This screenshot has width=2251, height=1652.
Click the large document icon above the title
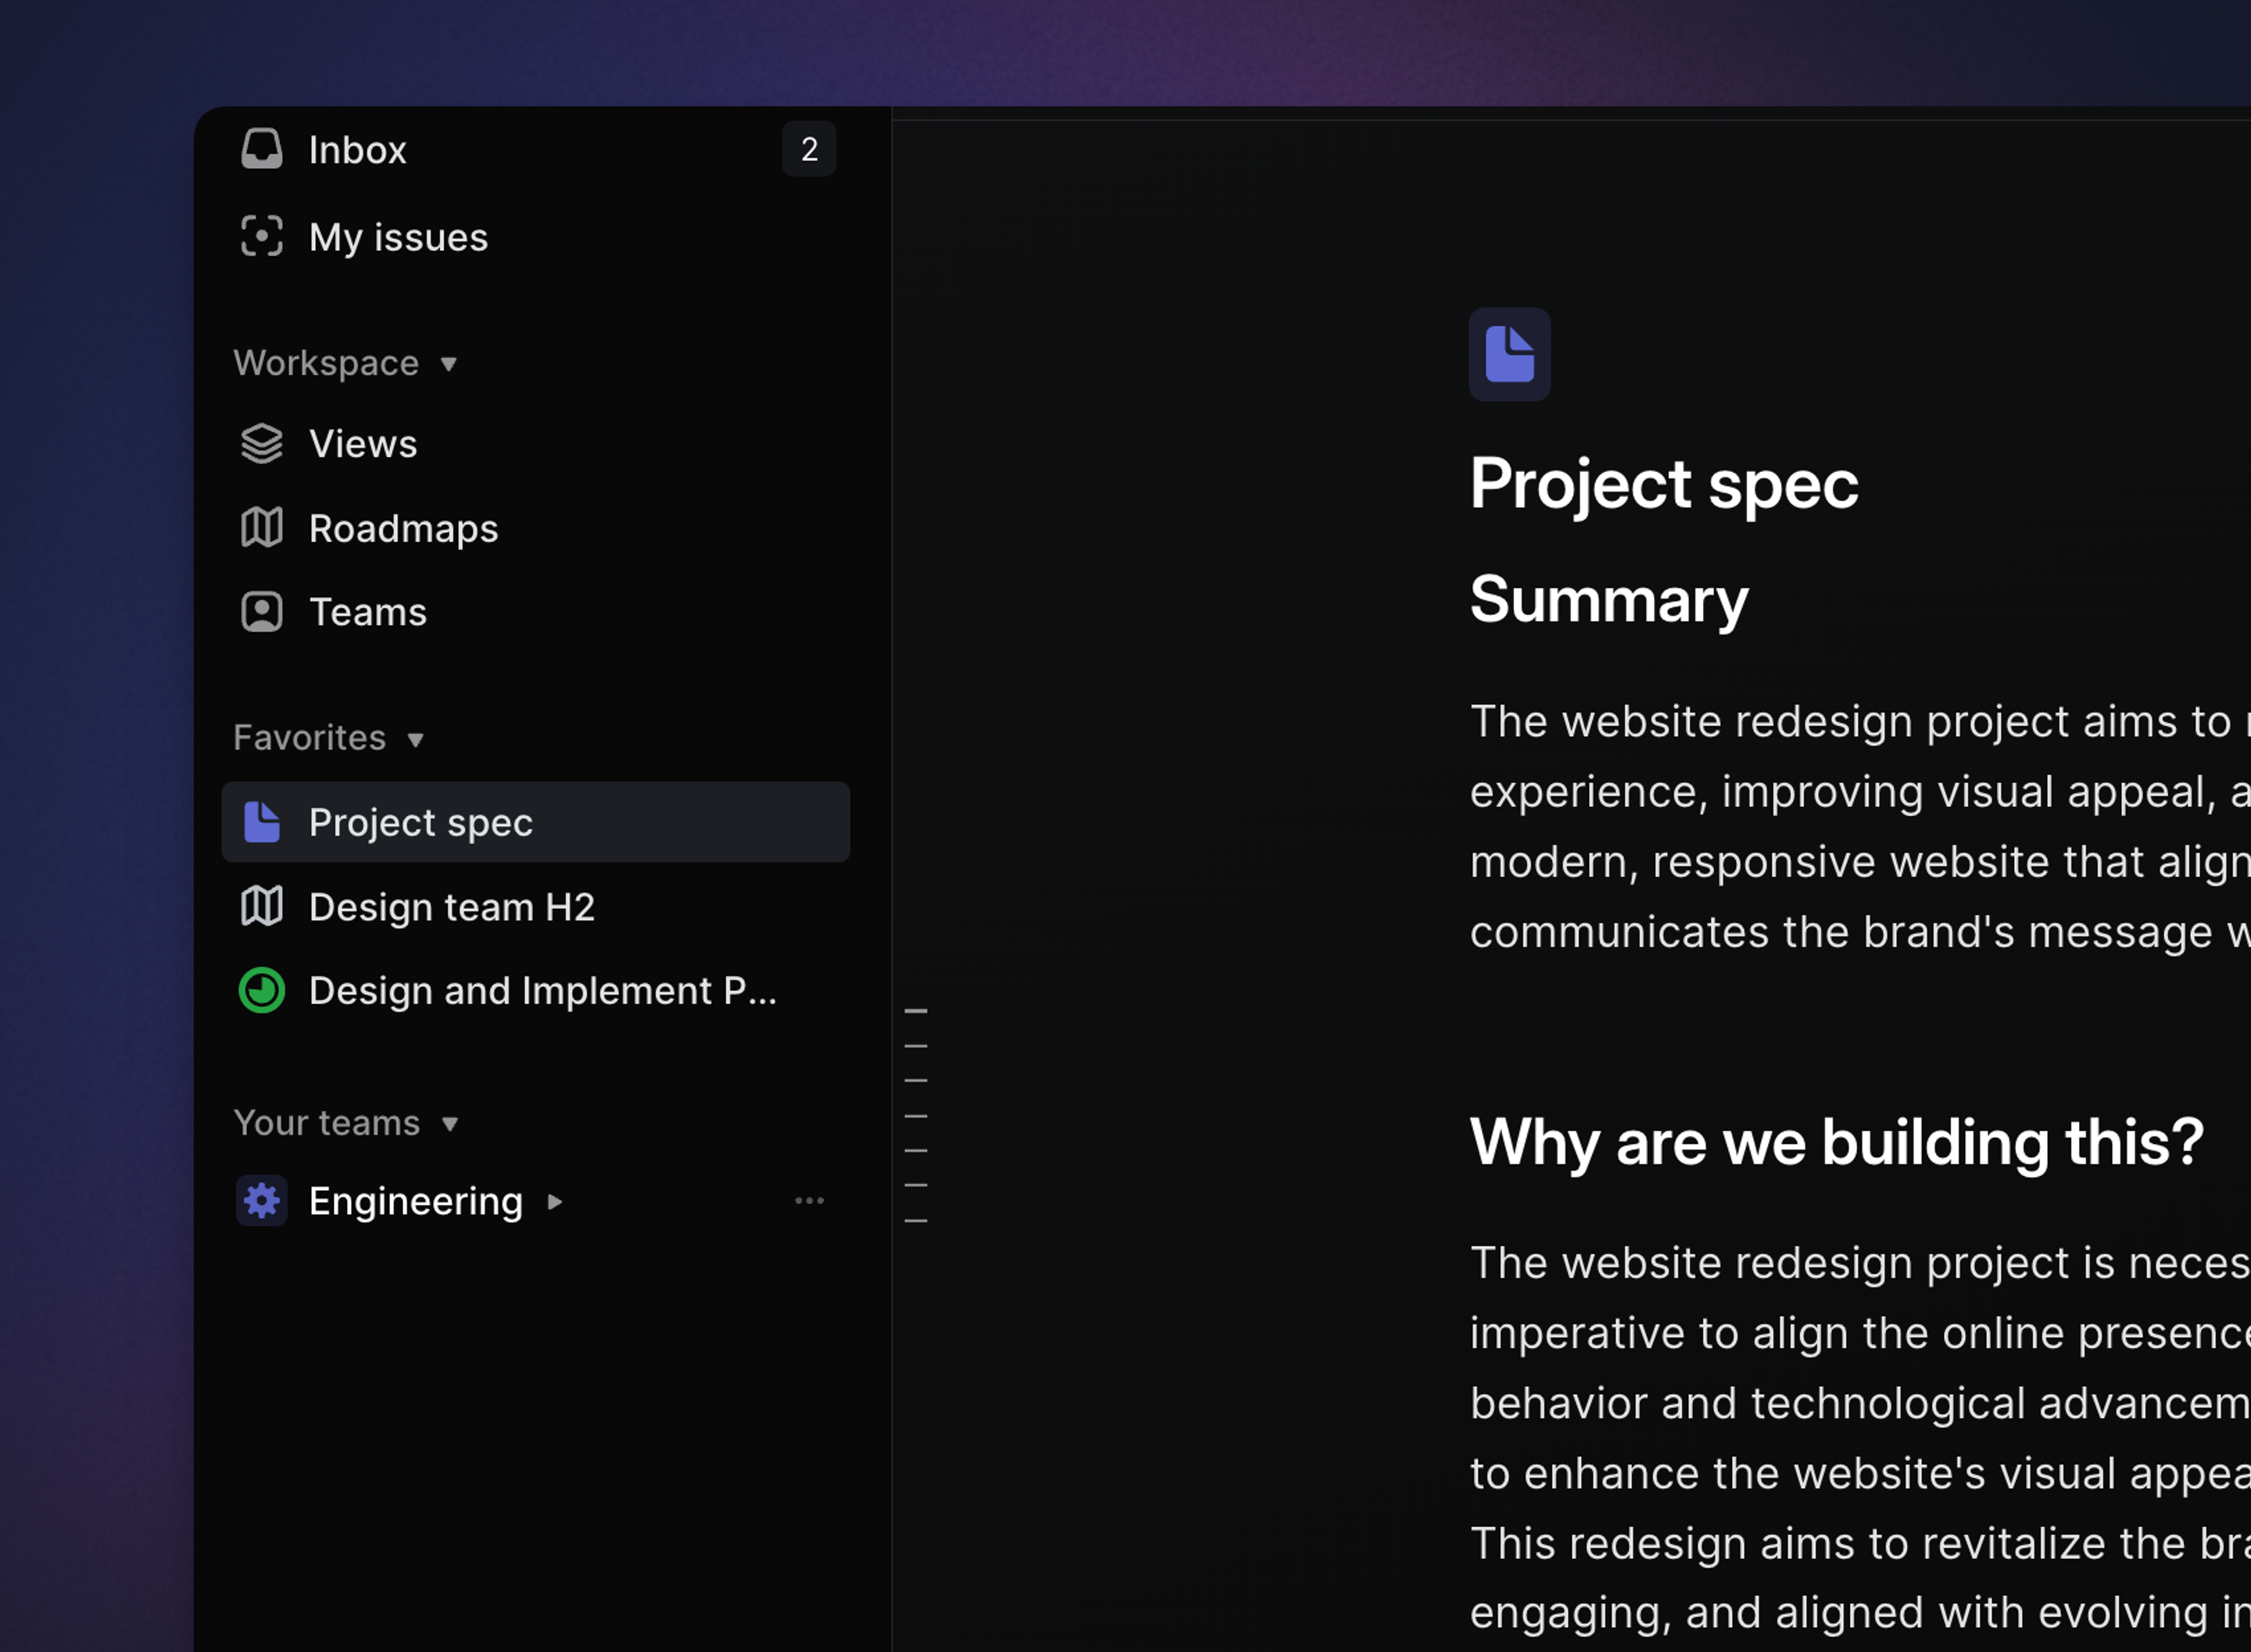click(x=1509, y=354)
